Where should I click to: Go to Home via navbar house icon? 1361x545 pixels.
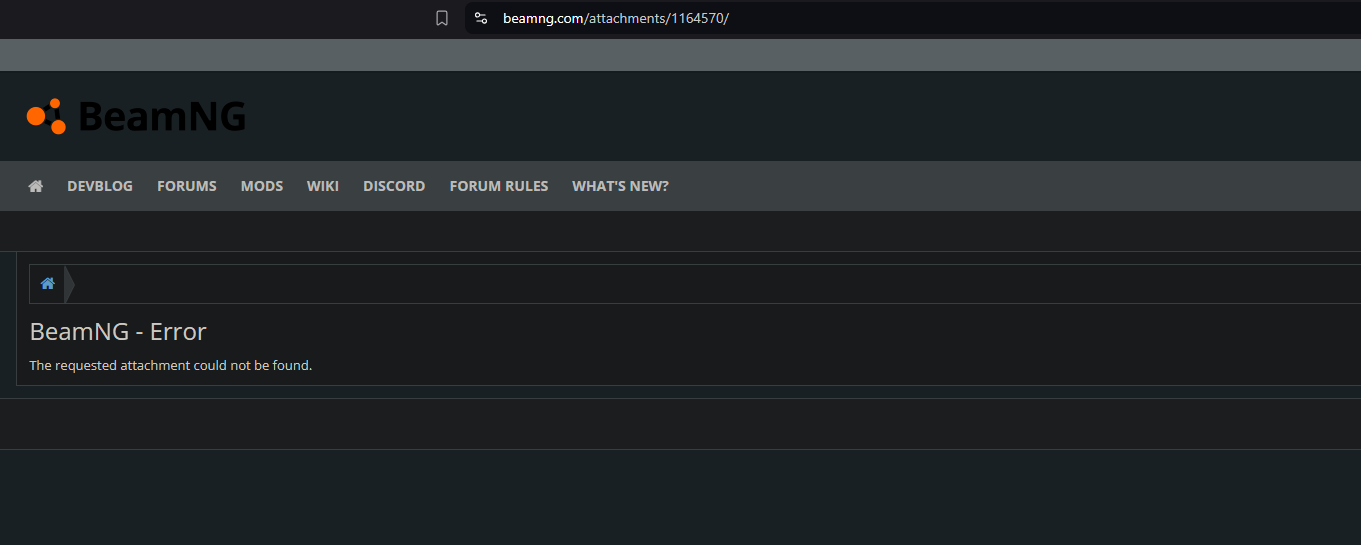pyautogui.click(x=36, y=186)
